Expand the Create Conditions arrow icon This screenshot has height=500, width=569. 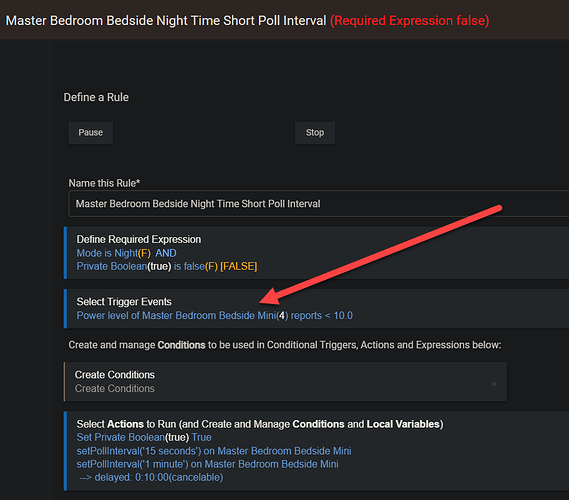(x=495, y=384)
